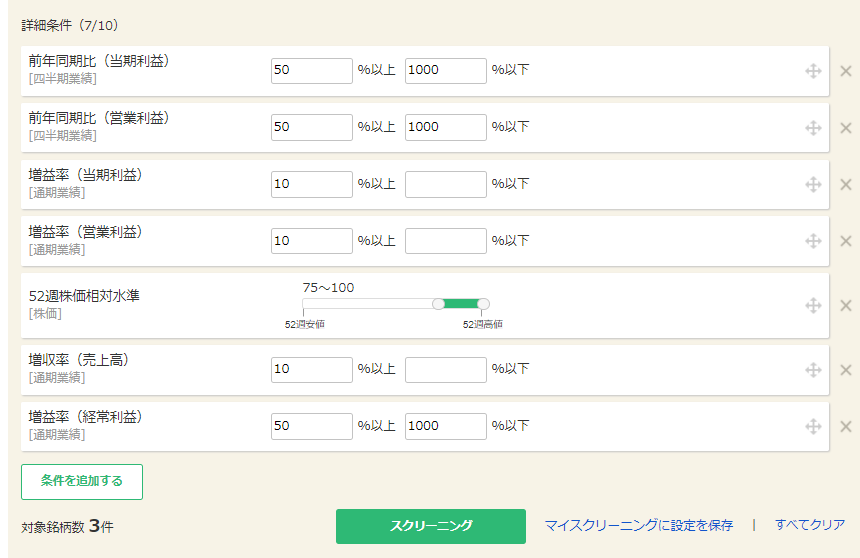This screenshot has height=558, width=860.
Task: Click move handle on 増収率（売上高） row
Action: point(814,370)
